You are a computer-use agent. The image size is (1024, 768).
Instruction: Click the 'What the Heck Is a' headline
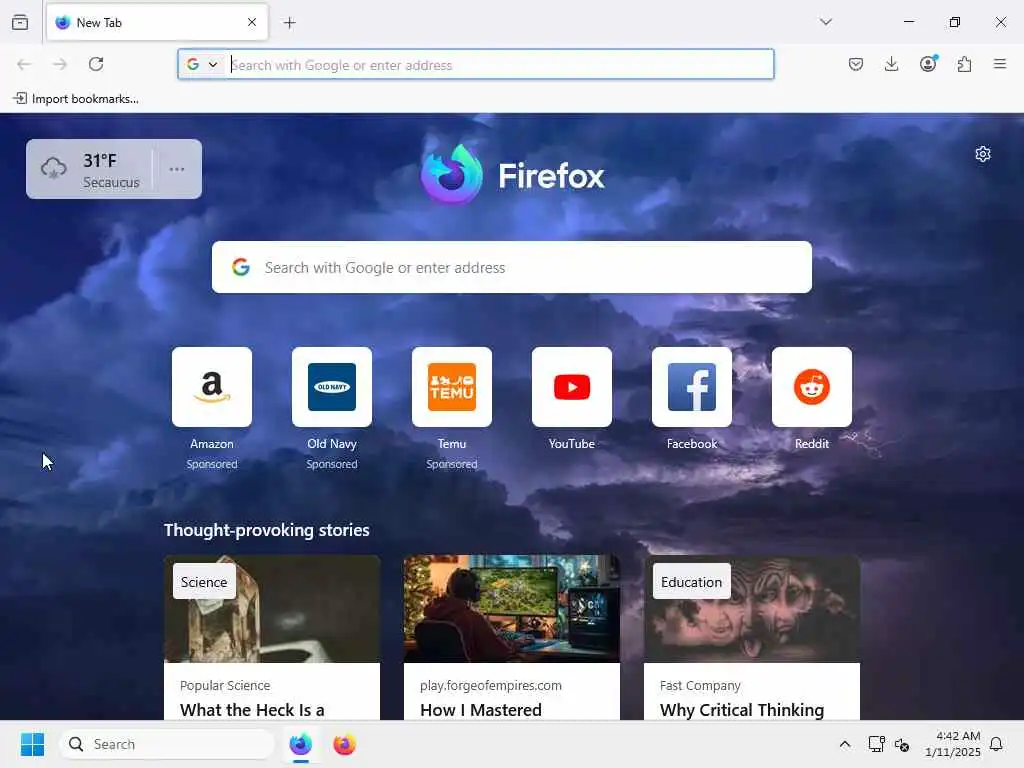(252, 710)
